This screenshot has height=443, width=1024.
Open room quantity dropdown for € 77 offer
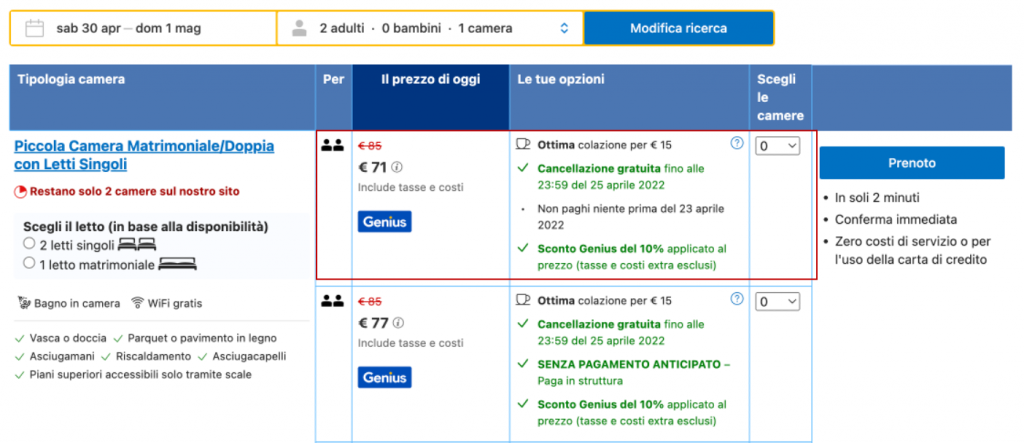[779, 301]
